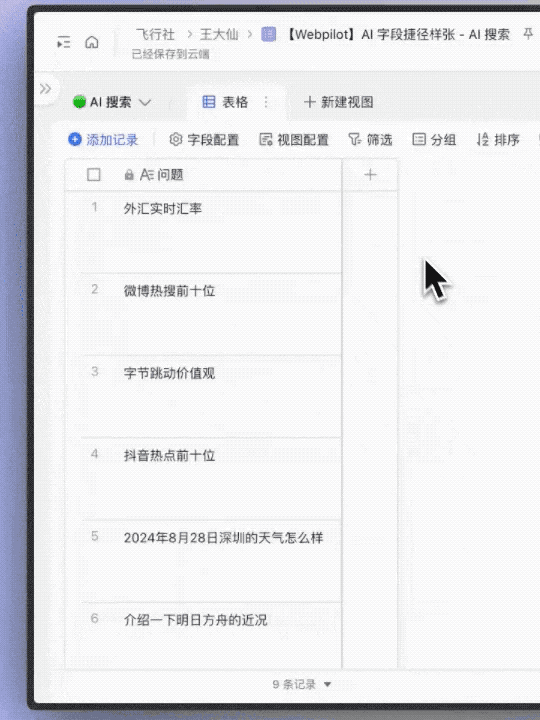Open the 分组 grouping option

point(434,140)
